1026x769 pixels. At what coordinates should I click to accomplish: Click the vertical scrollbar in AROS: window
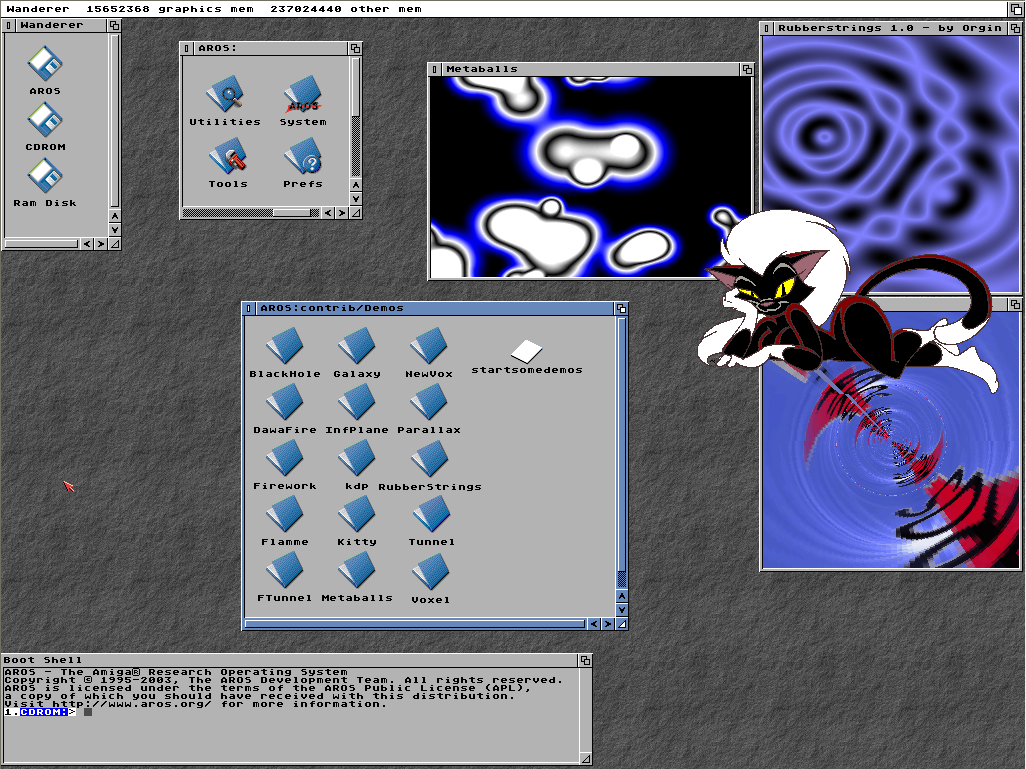355,118
